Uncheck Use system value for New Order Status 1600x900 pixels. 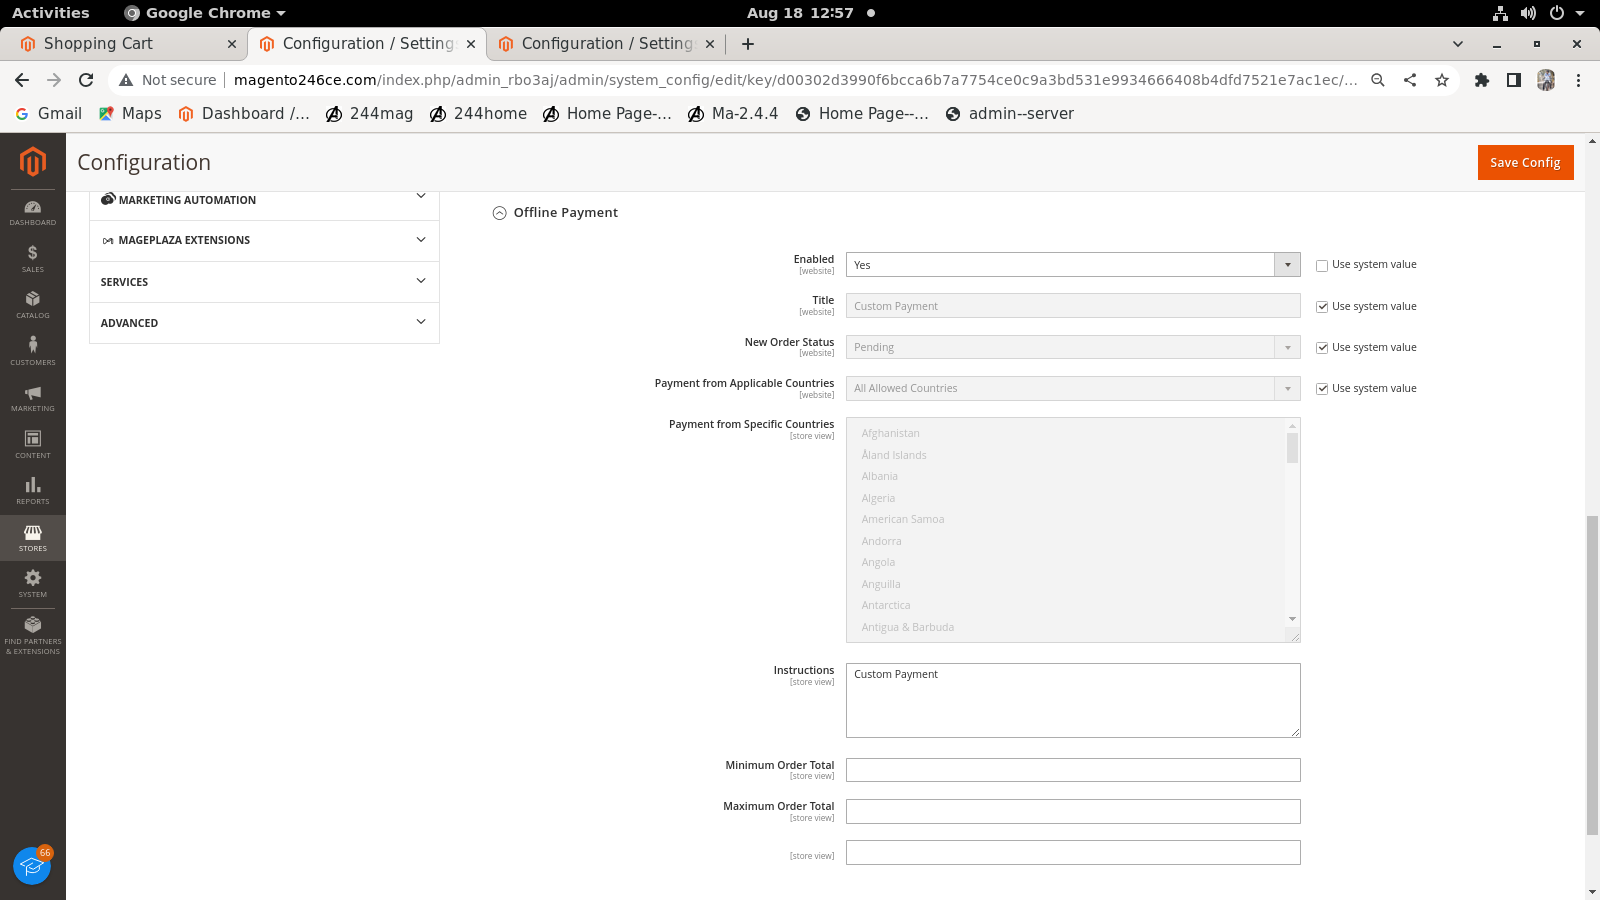click(x=1322, y=347)
